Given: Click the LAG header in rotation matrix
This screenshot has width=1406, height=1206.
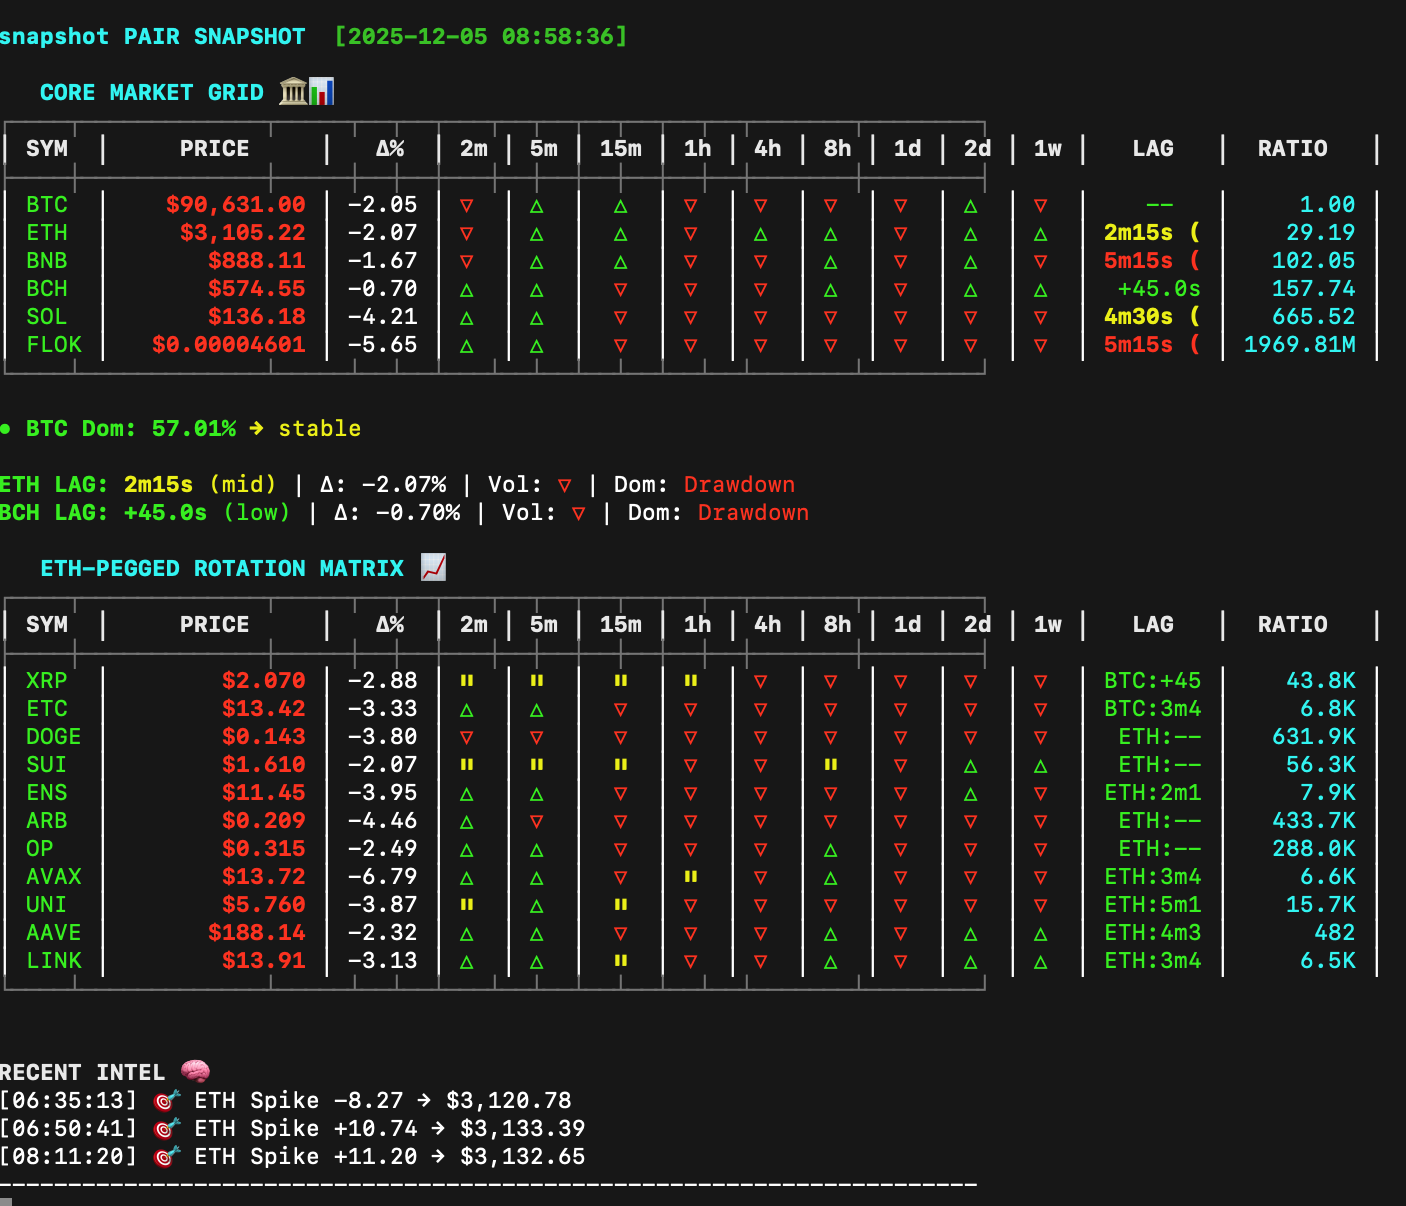Looking at the screenshot, I should [x=1153, y=624].
